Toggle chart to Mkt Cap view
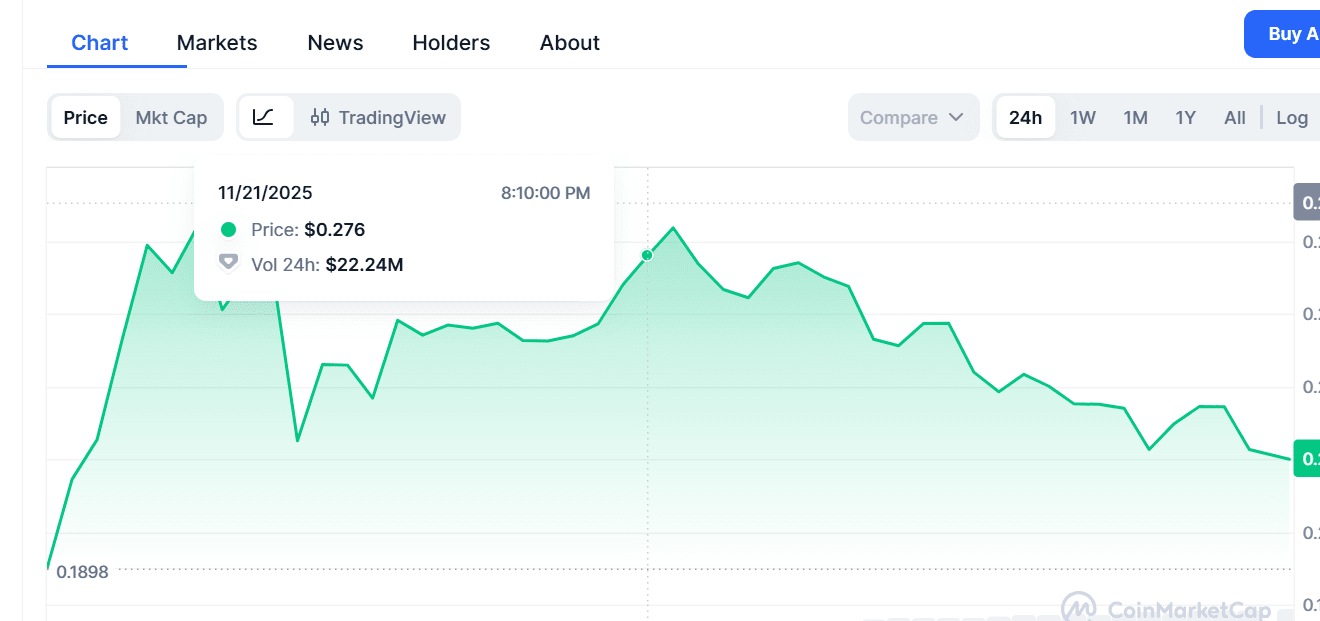1320x621 pixels. [171, 117]
